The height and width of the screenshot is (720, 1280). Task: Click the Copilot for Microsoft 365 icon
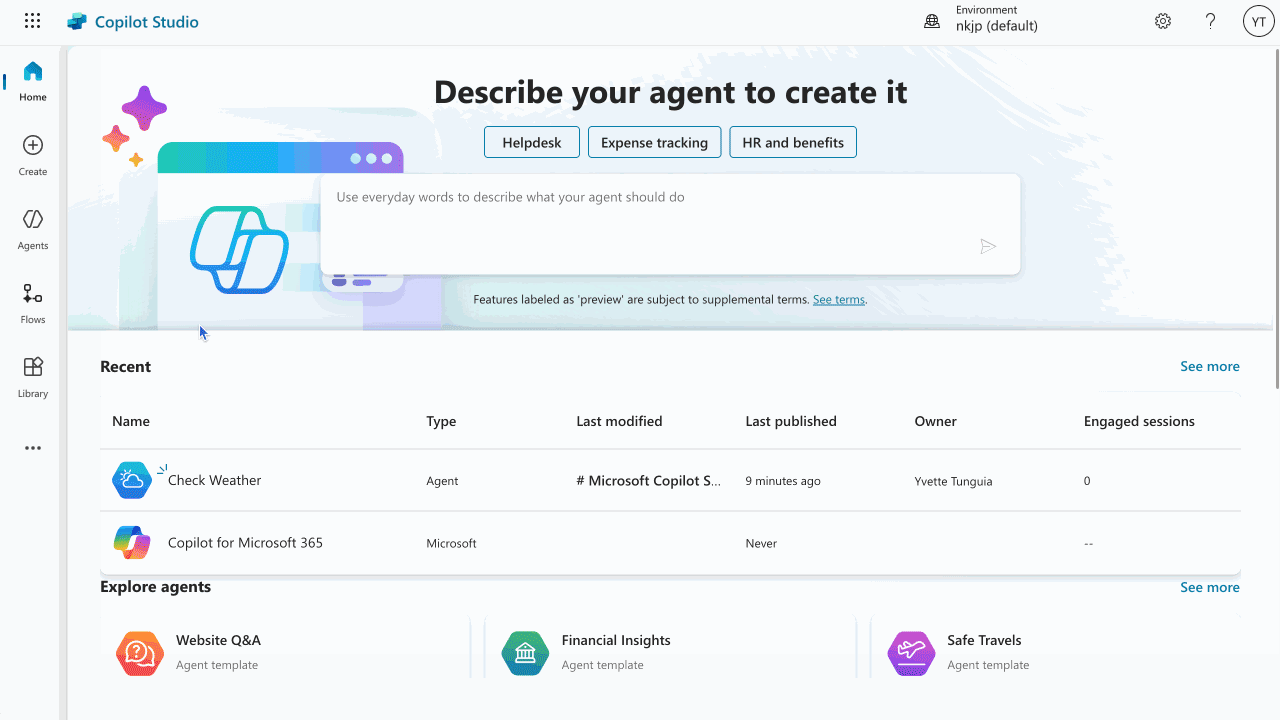point(132,543)
